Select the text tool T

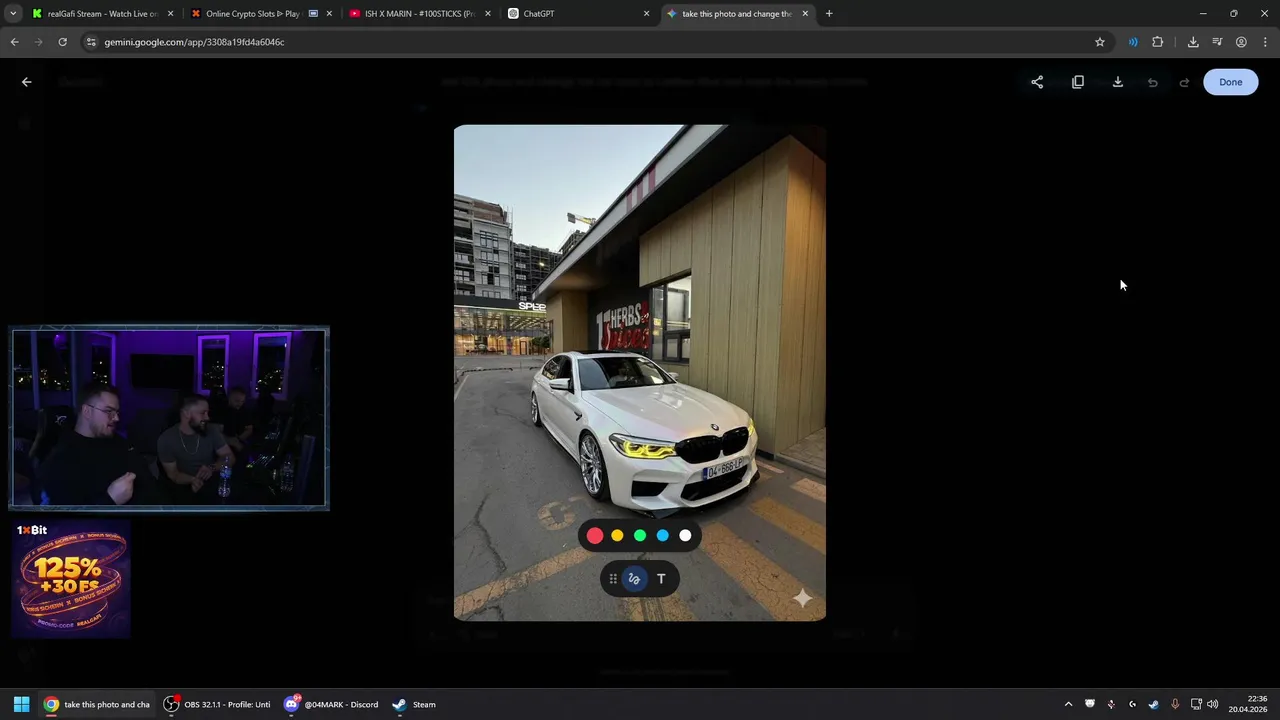click(x=661, y=579)
